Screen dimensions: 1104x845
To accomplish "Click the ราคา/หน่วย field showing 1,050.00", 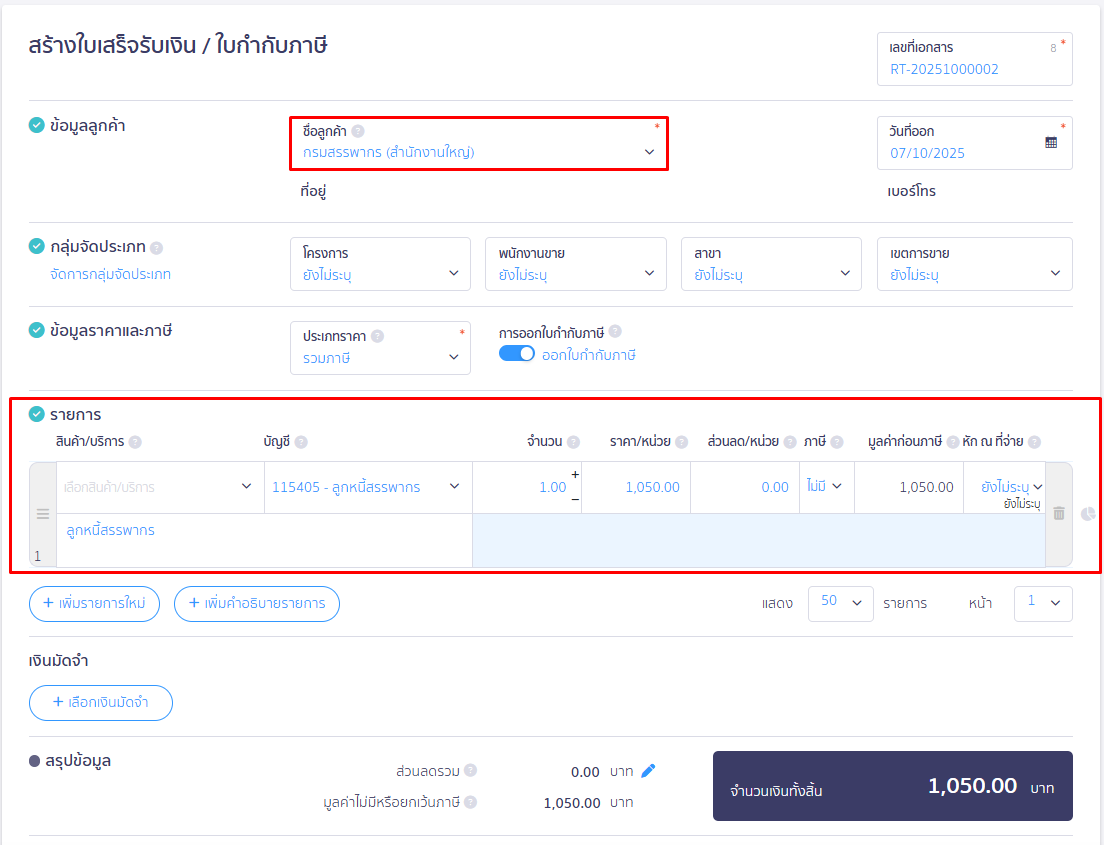I will (x=636, y=487).
